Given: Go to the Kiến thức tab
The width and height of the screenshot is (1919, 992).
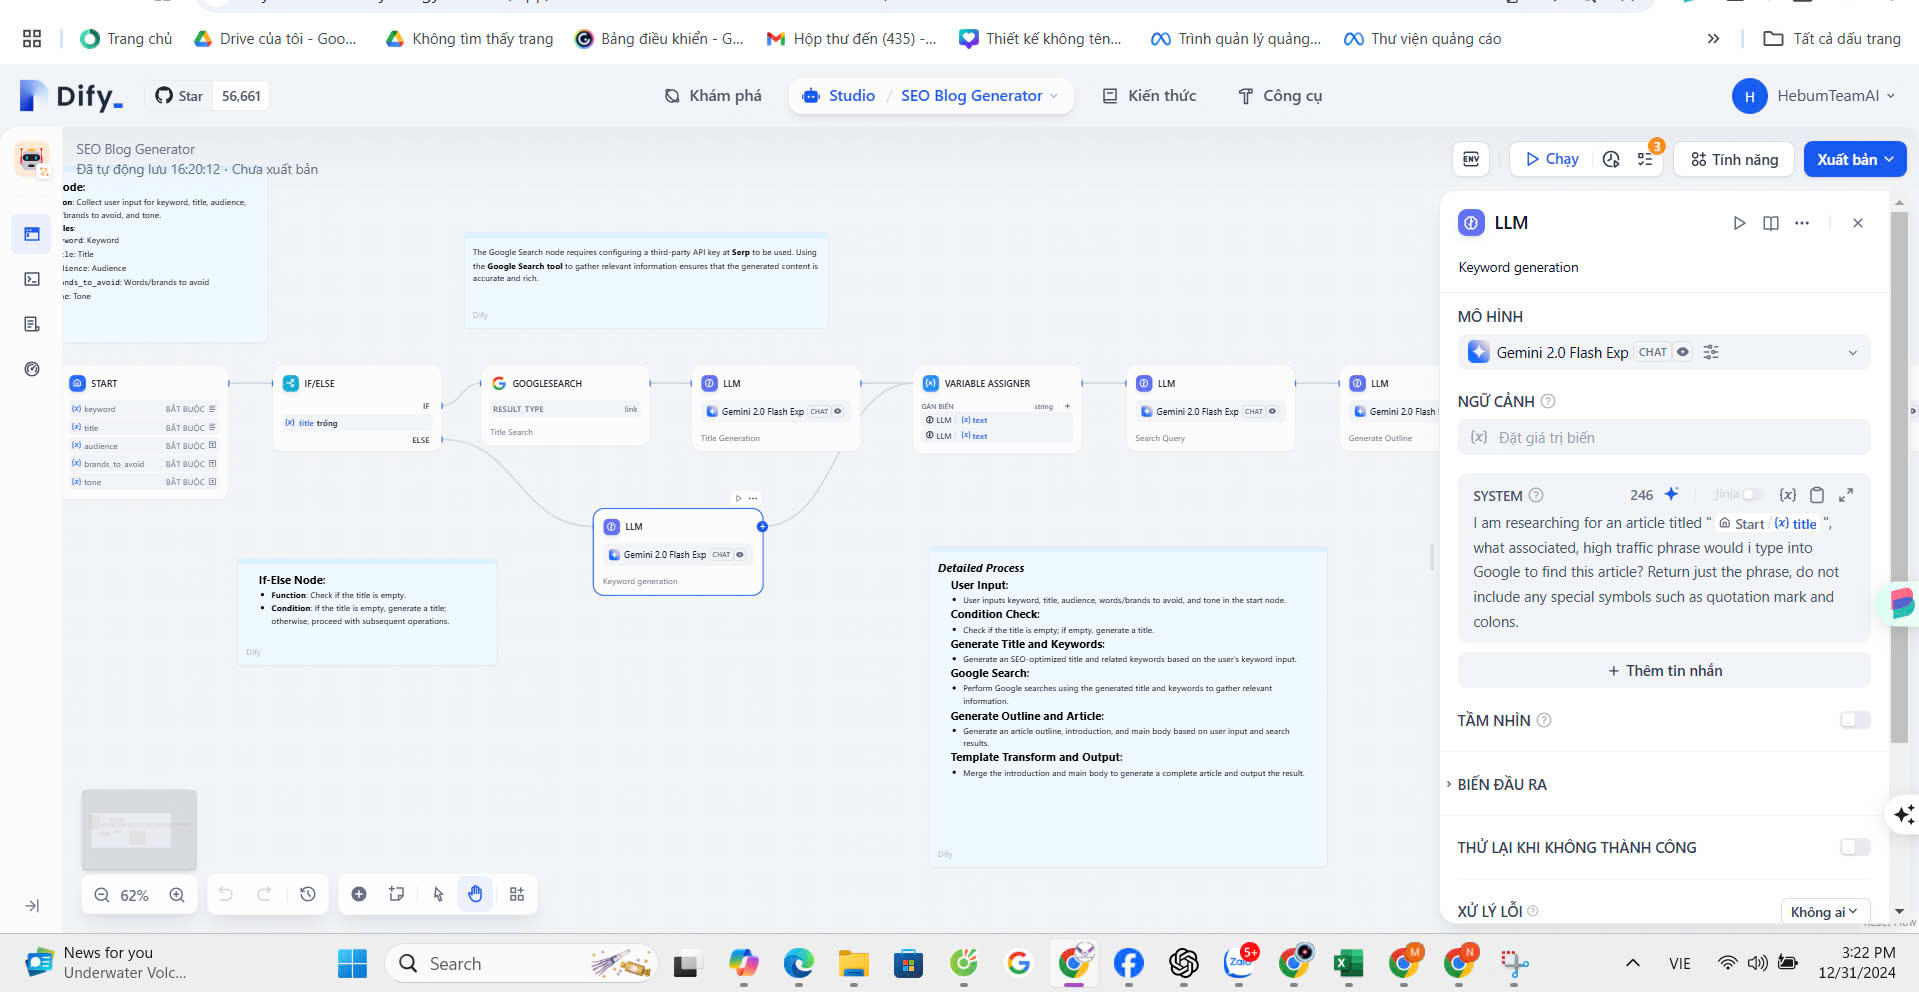Looking at the screenshot, I should [x=1149, y=96].
